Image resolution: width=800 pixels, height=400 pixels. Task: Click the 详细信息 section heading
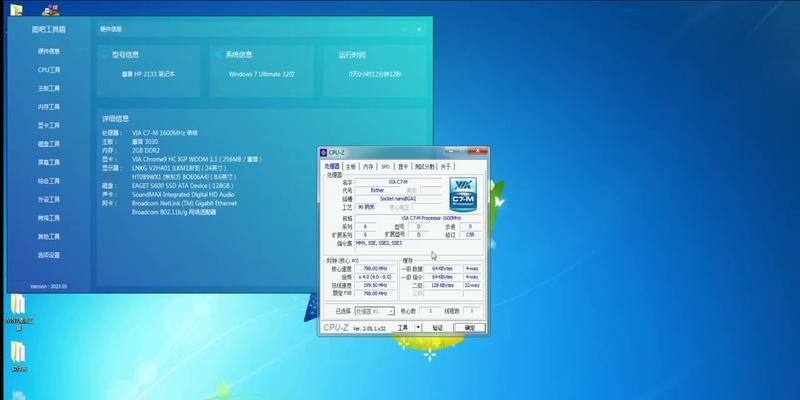point(115,118)
